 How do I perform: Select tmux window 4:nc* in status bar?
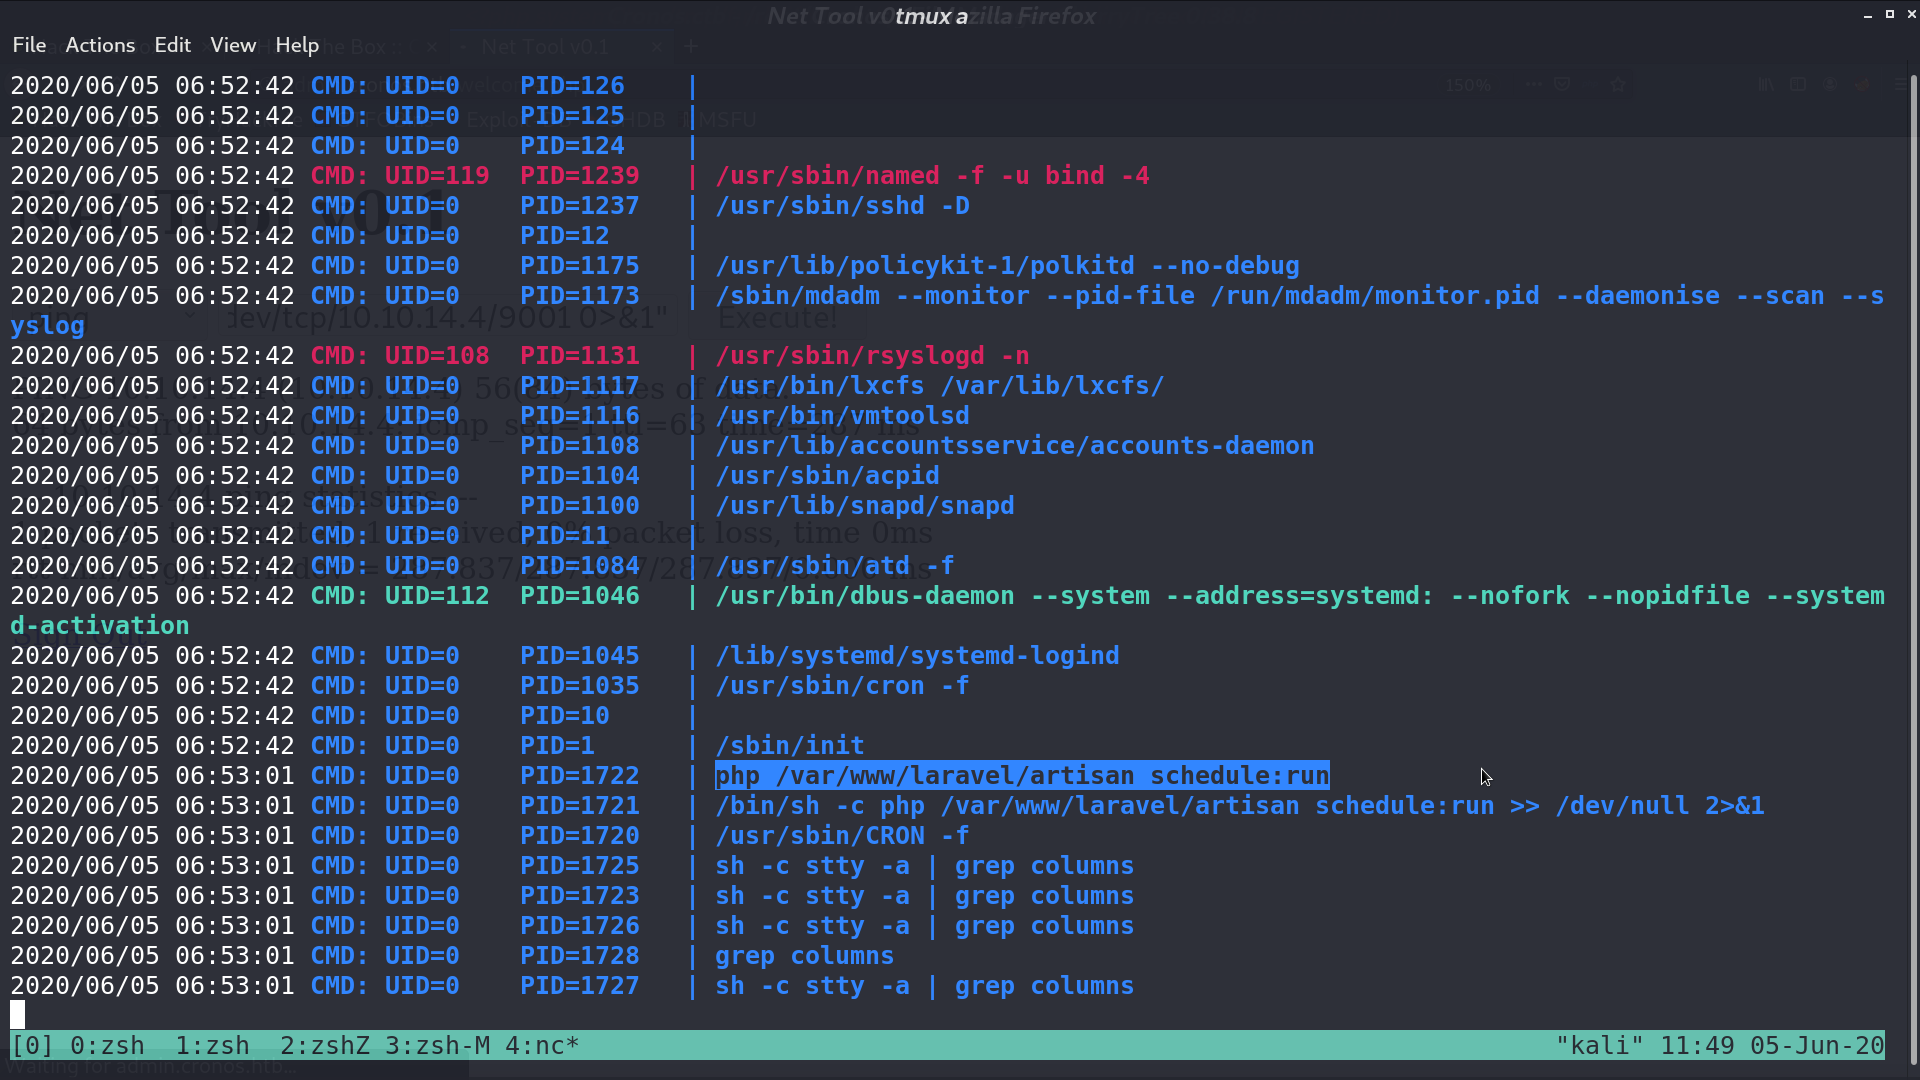tap(542, 1046)
